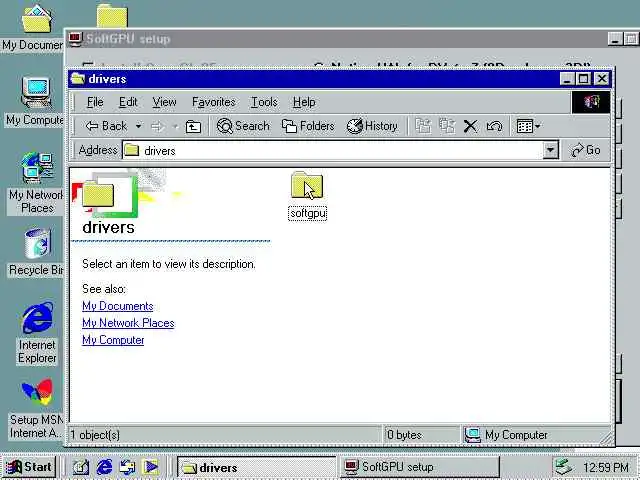Select Internet Explorer desktop icon
This screenshot has height=480, width=640.
pos(37,318)
